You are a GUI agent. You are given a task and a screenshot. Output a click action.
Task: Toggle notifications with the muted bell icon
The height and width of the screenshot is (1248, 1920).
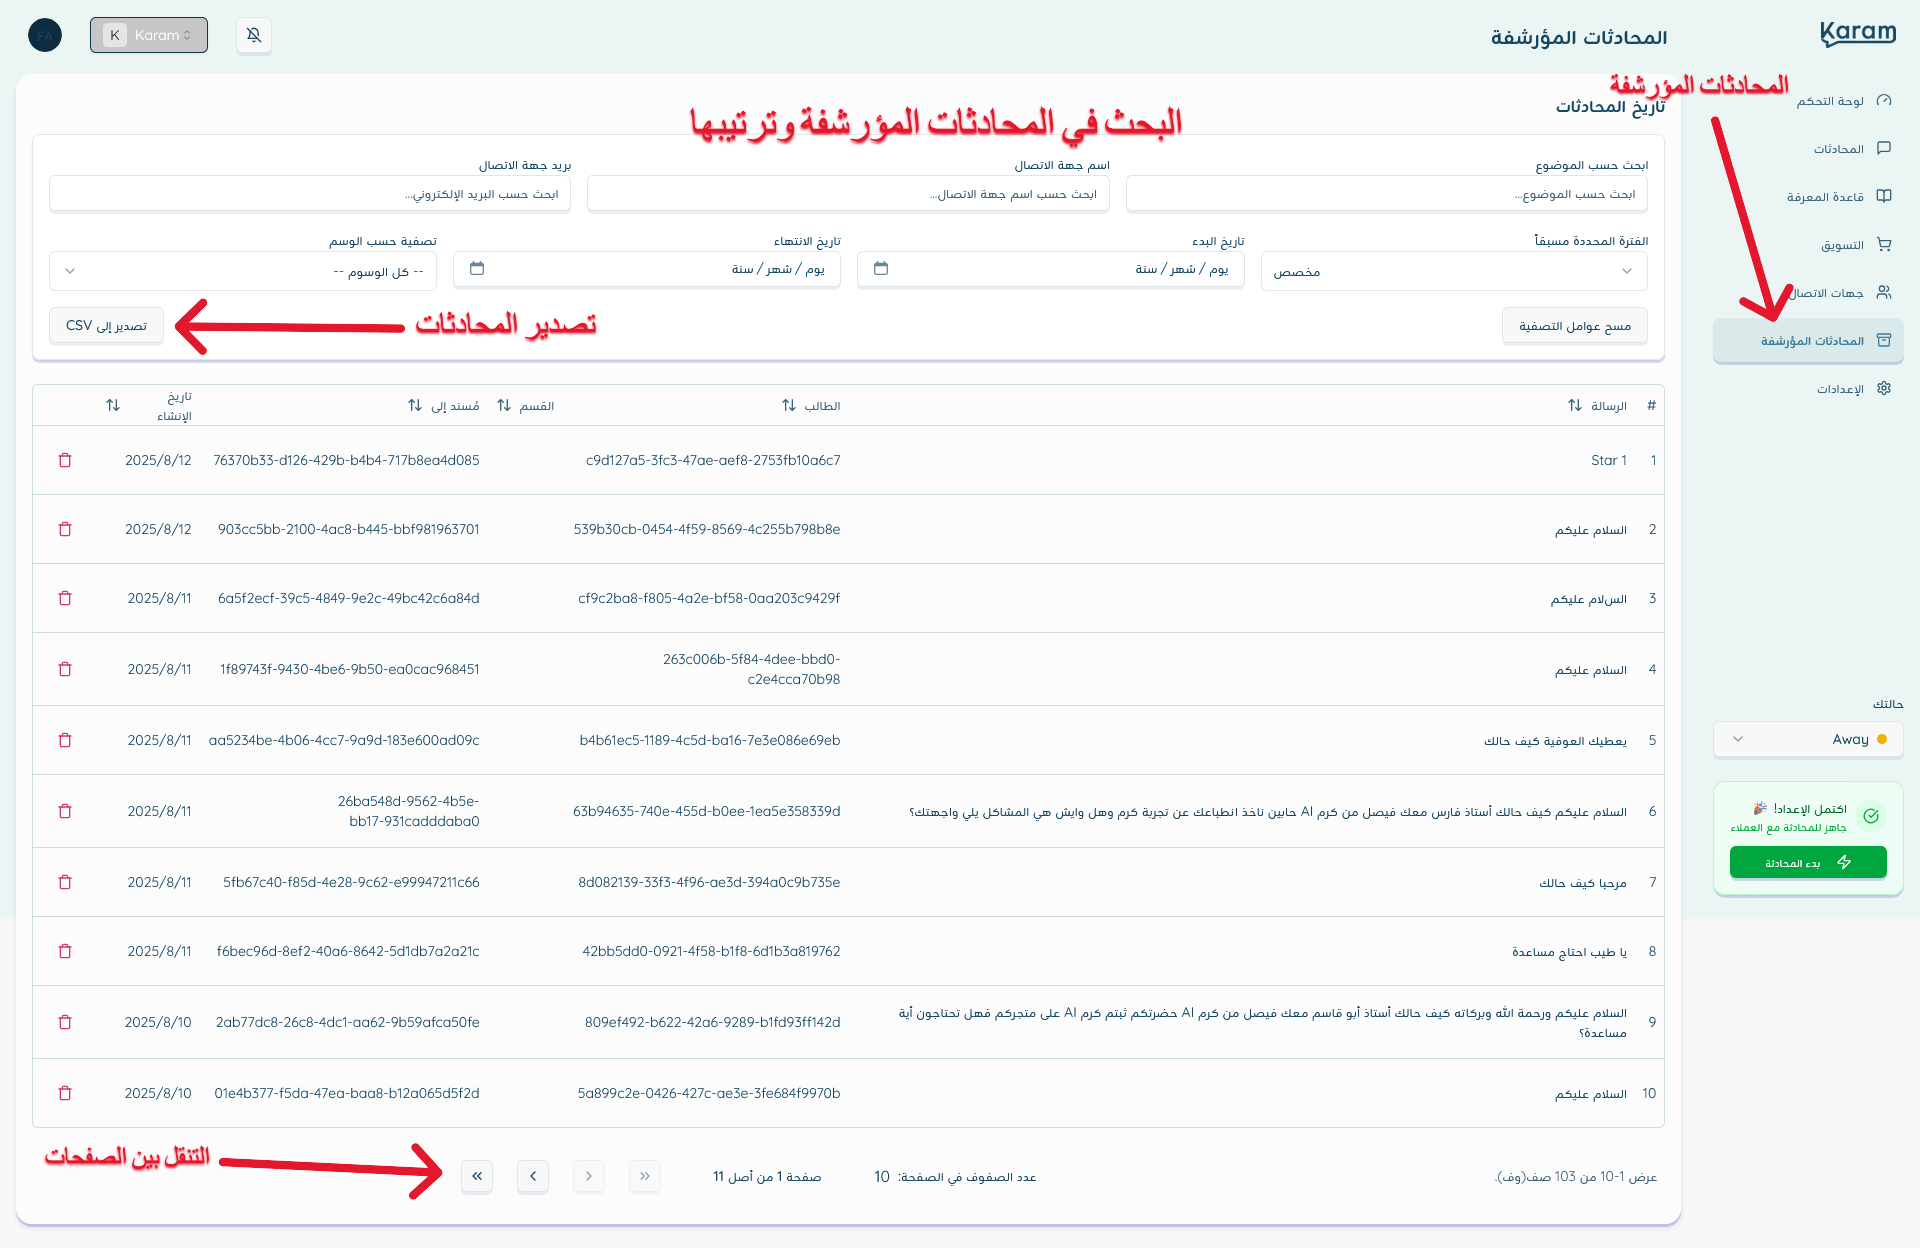click(x=254, y=35)
